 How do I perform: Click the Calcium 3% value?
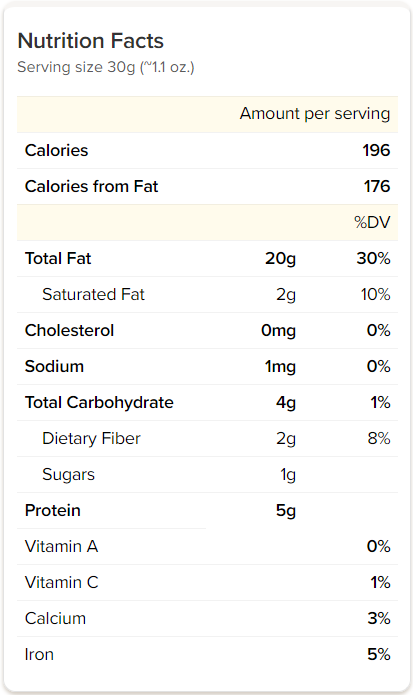tap(379, 618)
